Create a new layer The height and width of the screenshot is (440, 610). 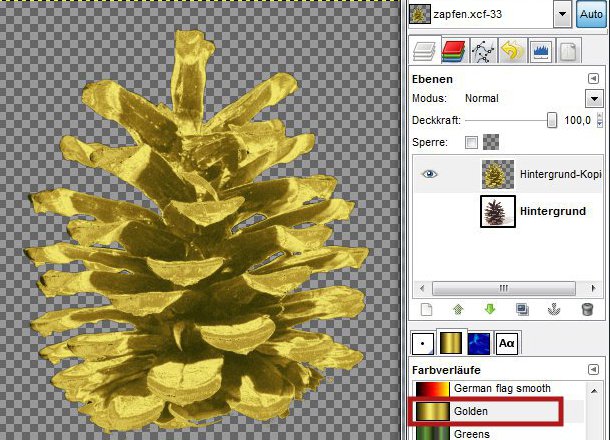[x=426, y=310]
